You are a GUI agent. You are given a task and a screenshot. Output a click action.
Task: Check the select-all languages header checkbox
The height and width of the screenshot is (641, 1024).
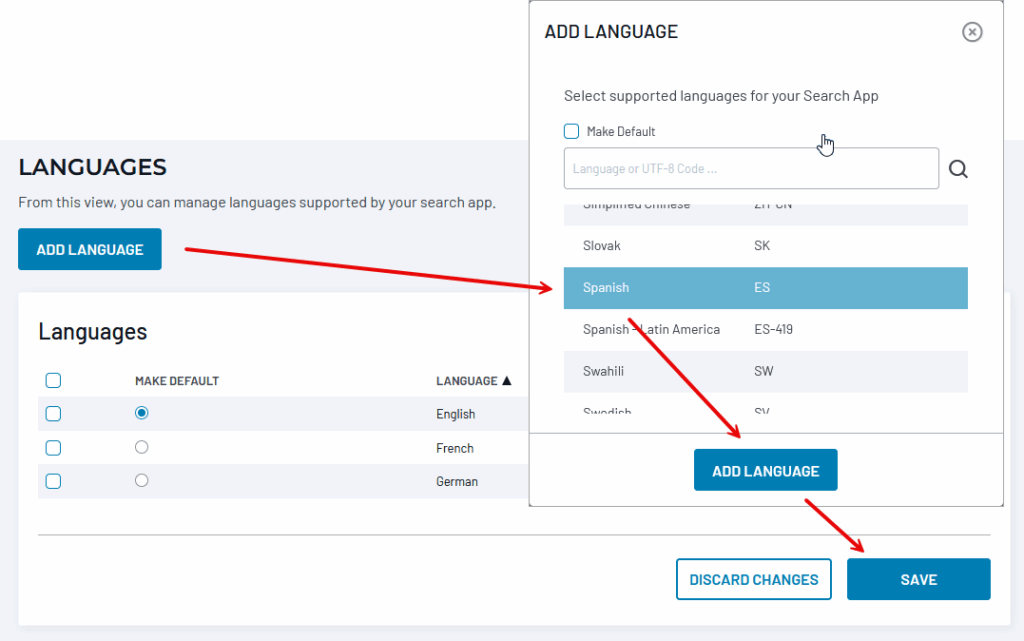click(x=54, y=380)
